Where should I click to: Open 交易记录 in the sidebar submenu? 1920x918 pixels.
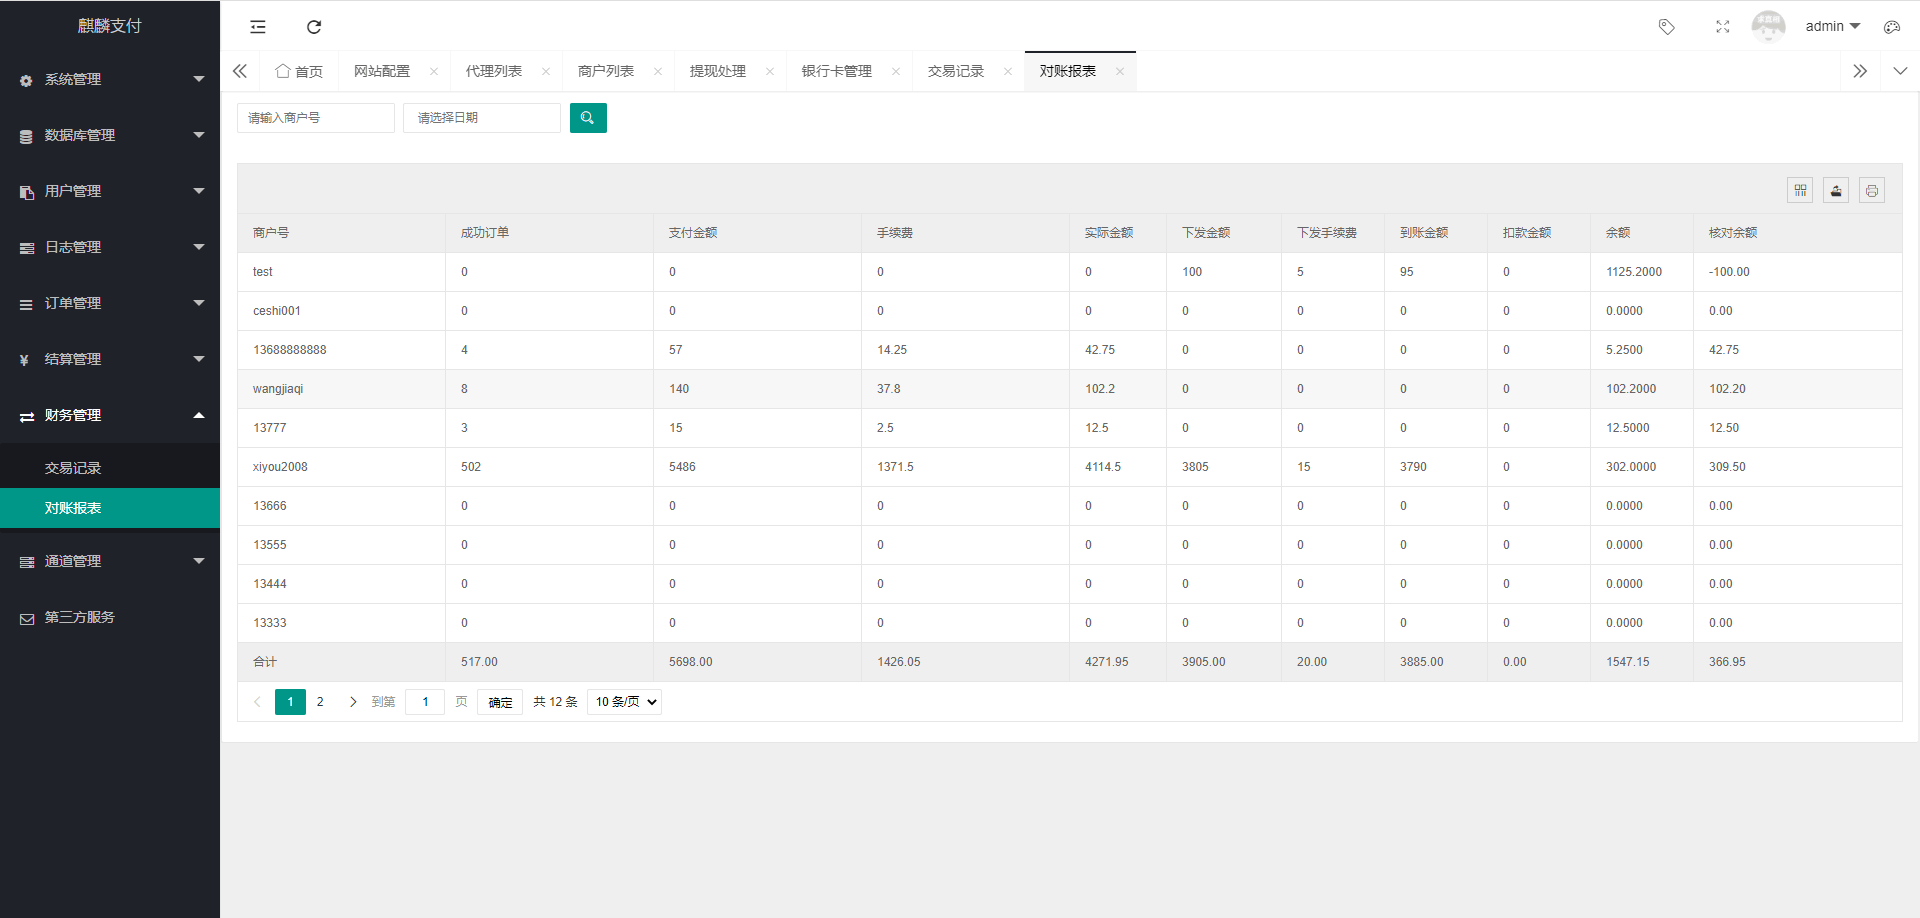[x=73, y=468]
